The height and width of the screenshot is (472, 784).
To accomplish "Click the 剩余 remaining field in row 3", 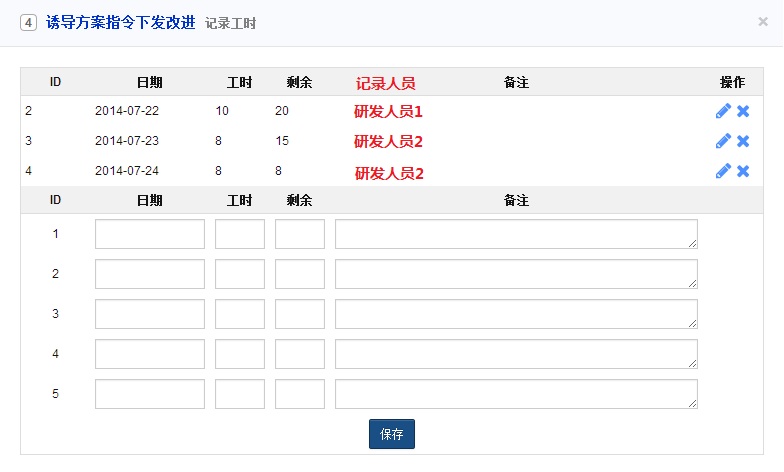I will pos(300,314).
